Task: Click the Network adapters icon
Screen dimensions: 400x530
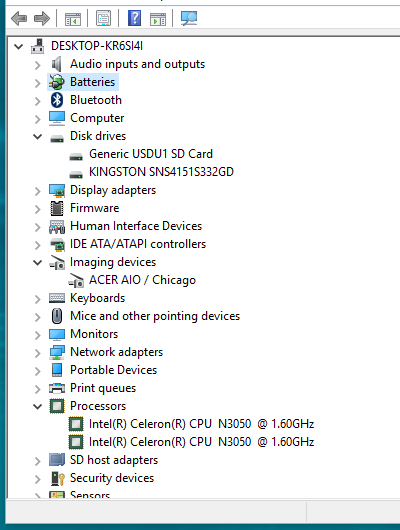Action: click(x=57, y=352)
